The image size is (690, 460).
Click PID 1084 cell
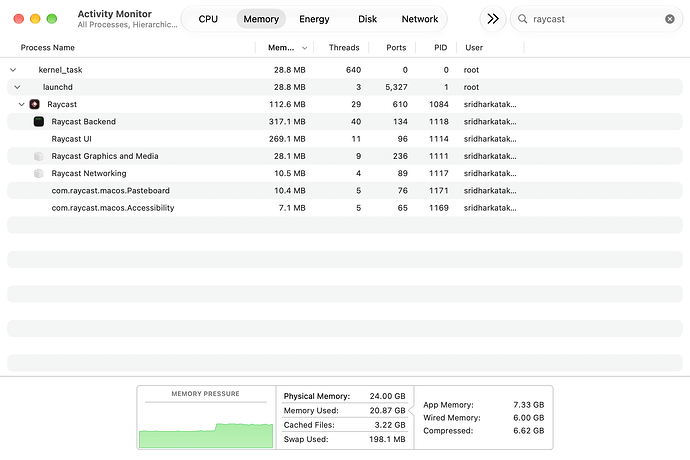point(439,104)
